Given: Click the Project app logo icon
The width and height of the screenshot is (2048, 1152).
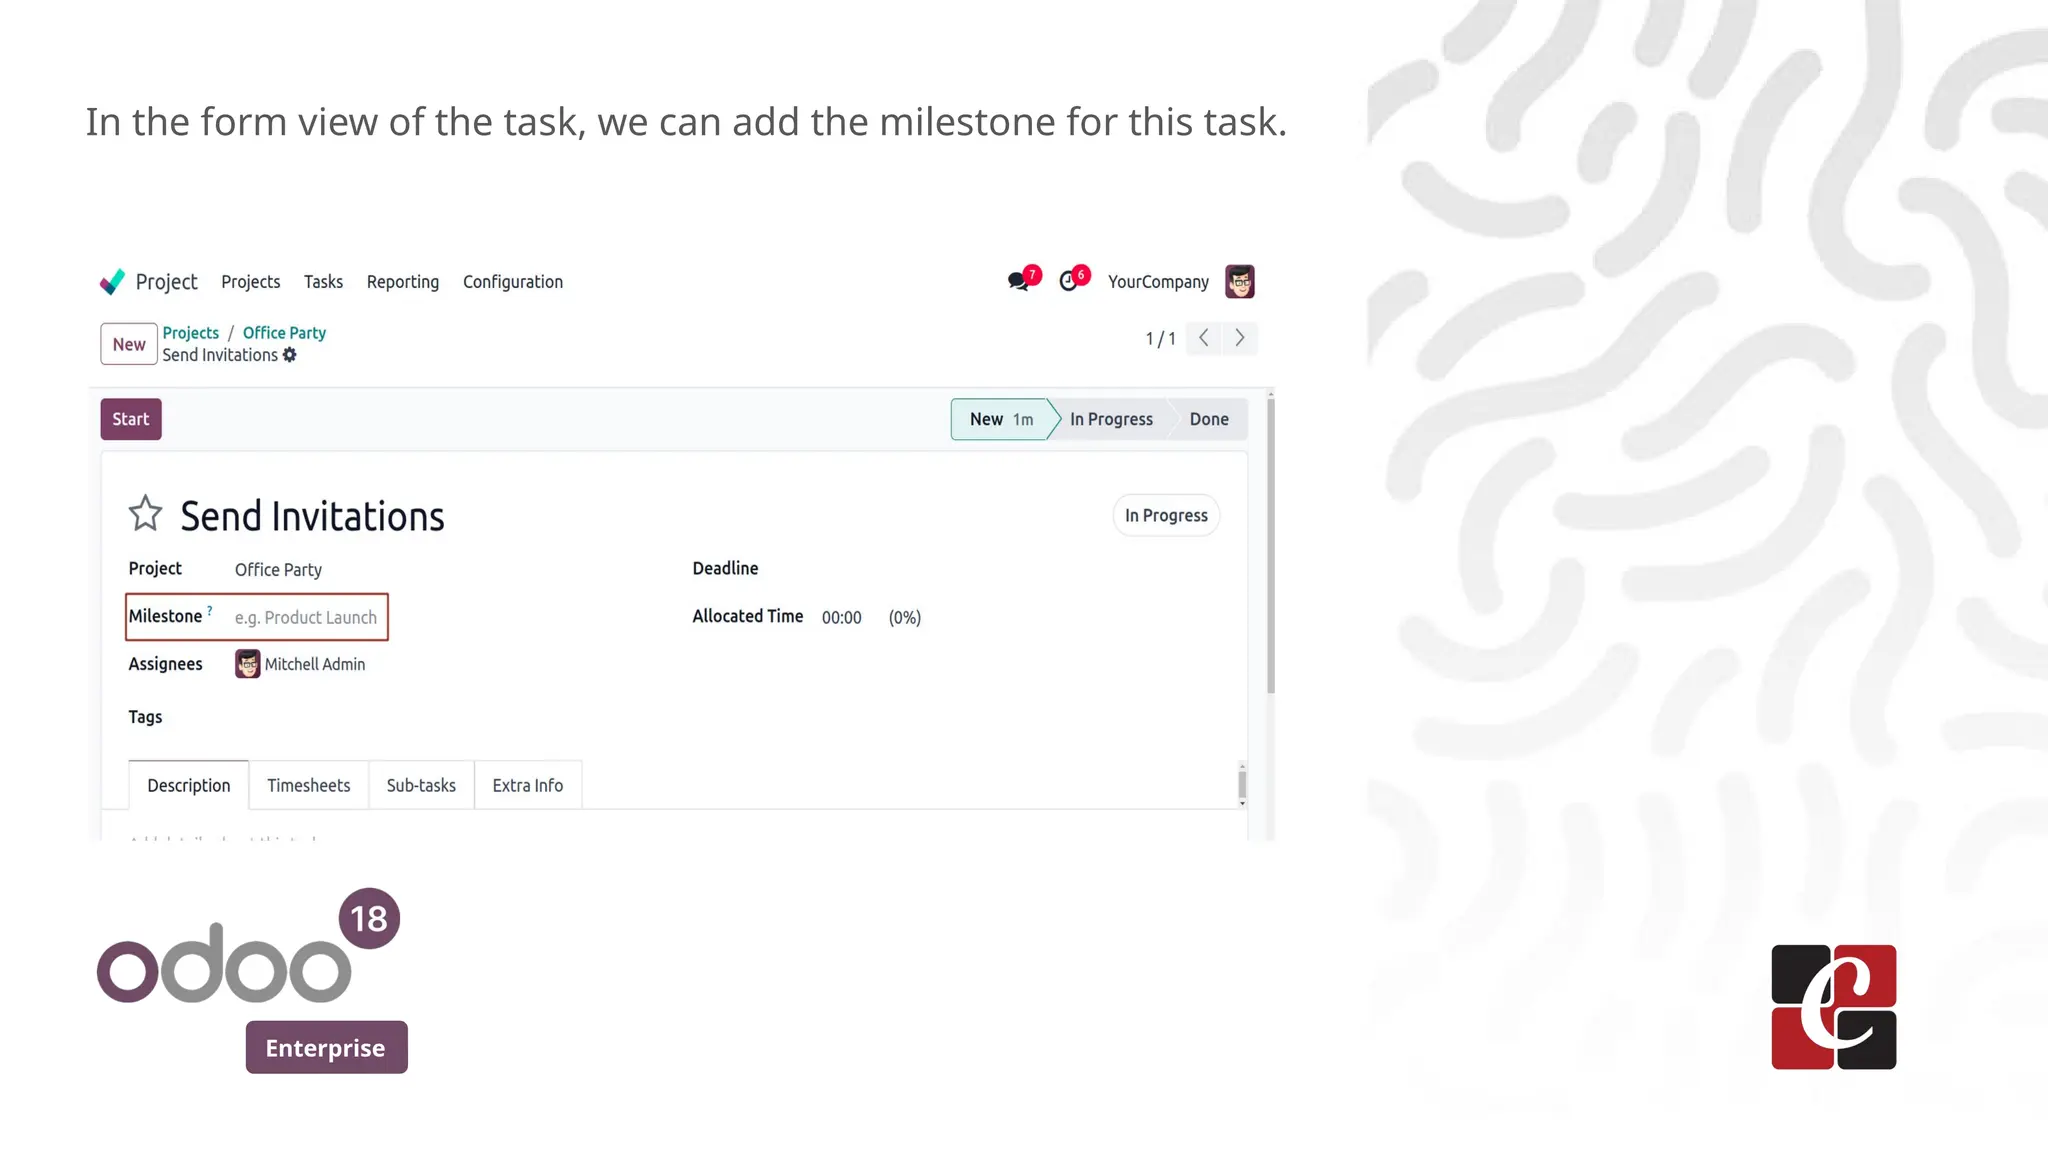Looking at the screenshot, I should (112, 282).
